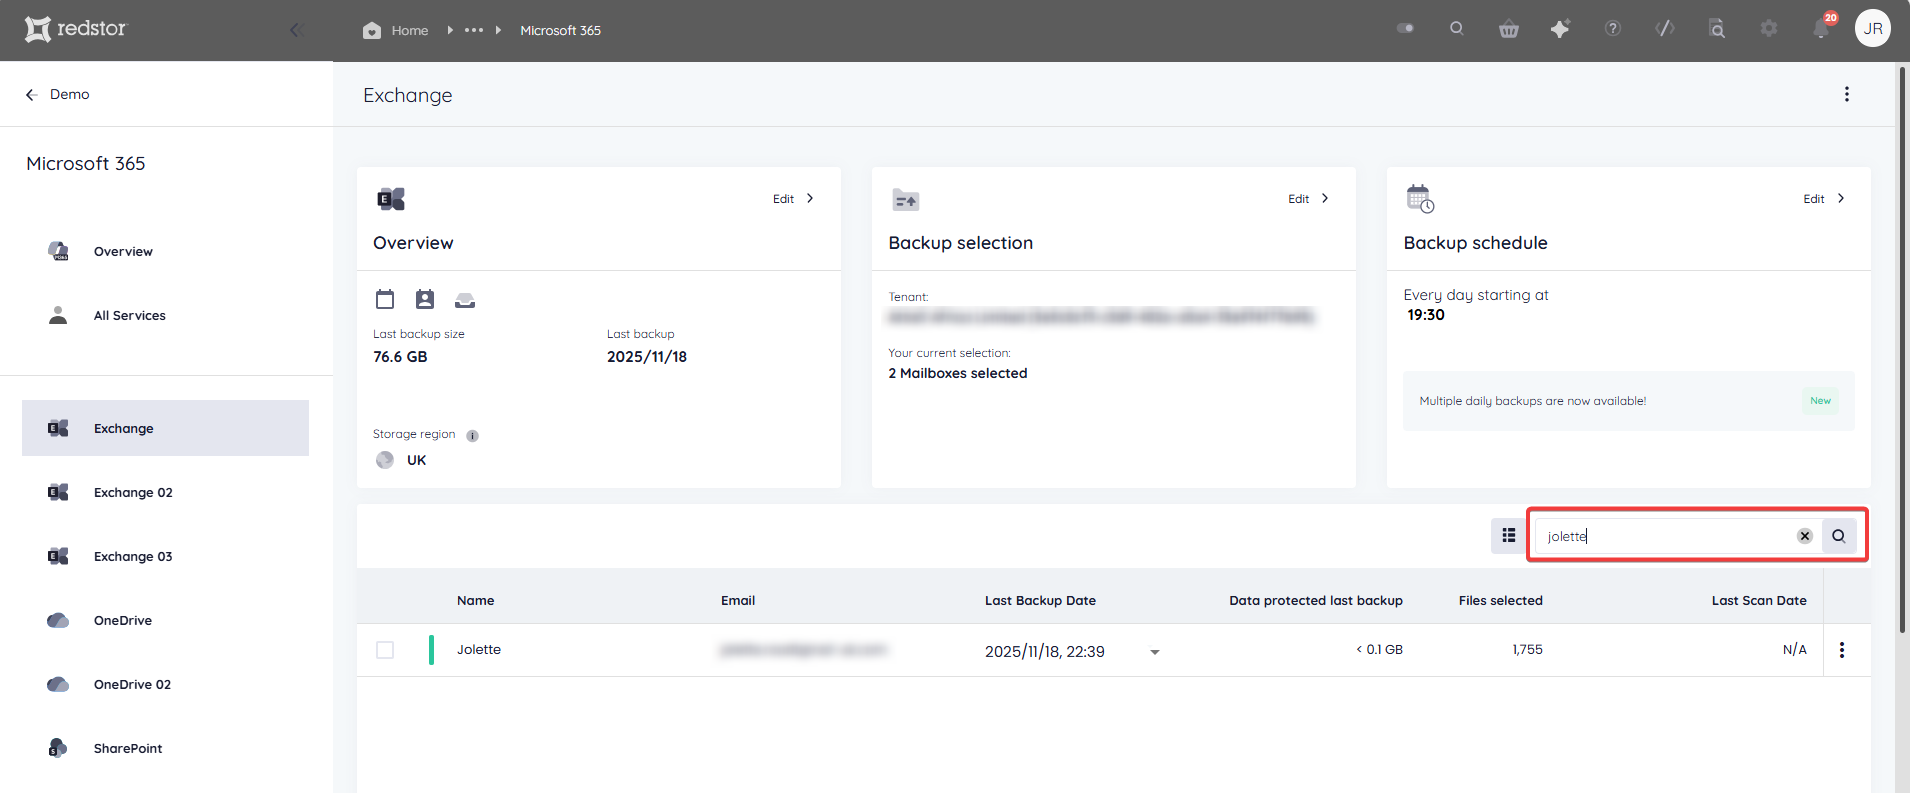Open the notifications bell with 20 badge
The width and height of the screenshot is (1910, 793).
tap(1822, 27)
